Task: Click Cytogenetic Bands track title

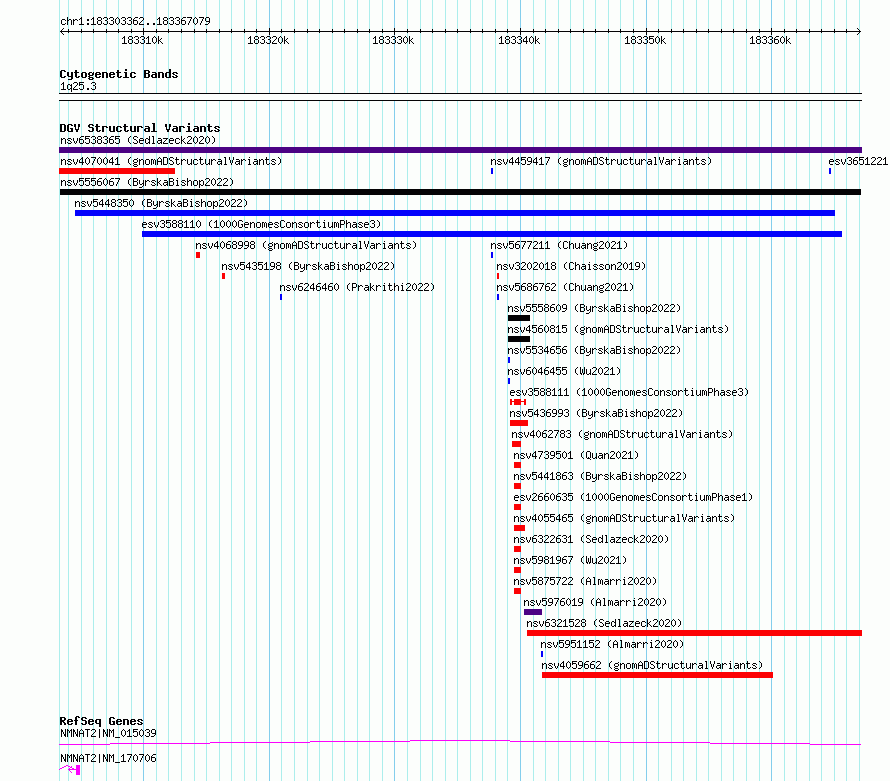Action: pyautogui.click(x=119, y=74)
